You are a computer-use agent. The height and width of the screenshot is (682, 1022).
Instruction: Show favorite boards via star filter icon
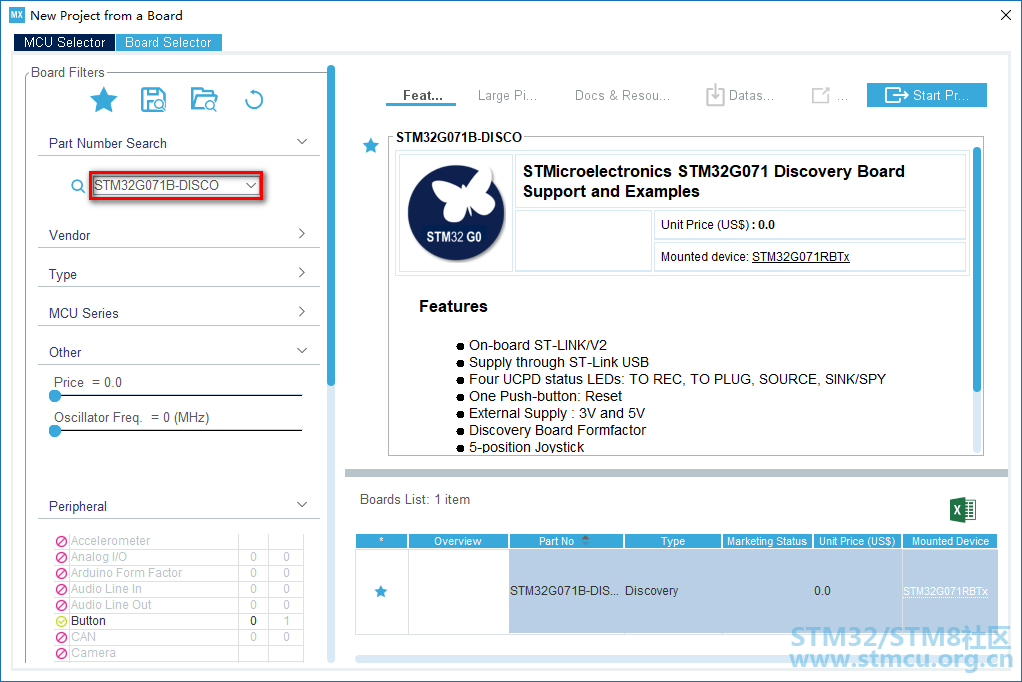(104, 100)
